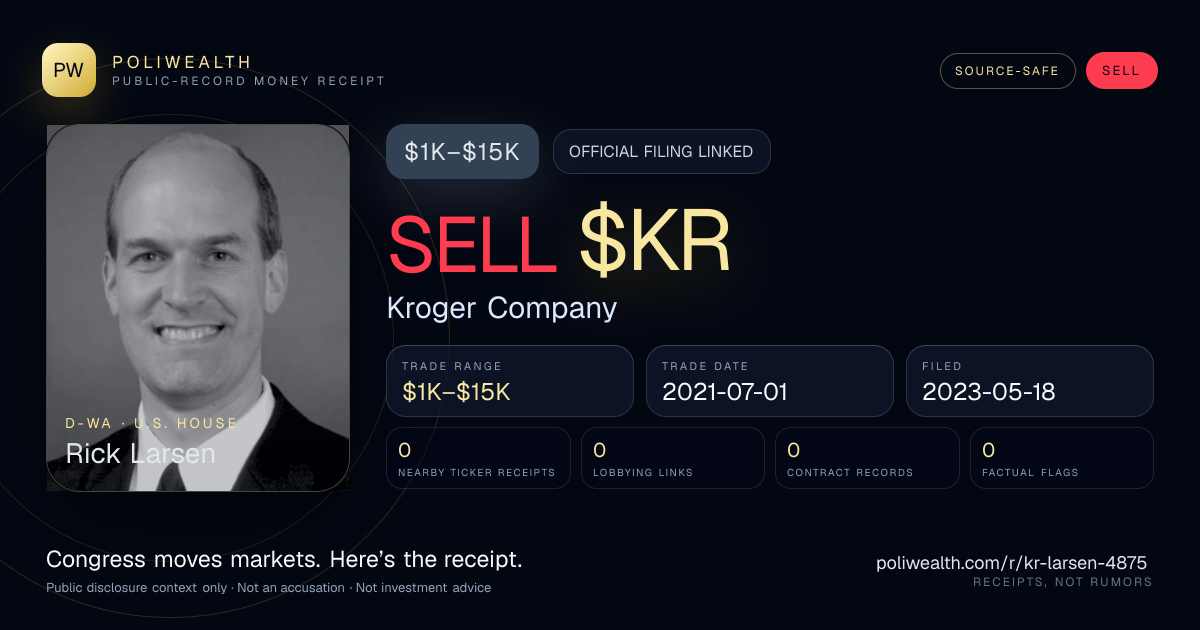The height and width of the screenshot is (630, 1200).
Task: Open the Kroger Company name
Action: click(x=502, y=308)
